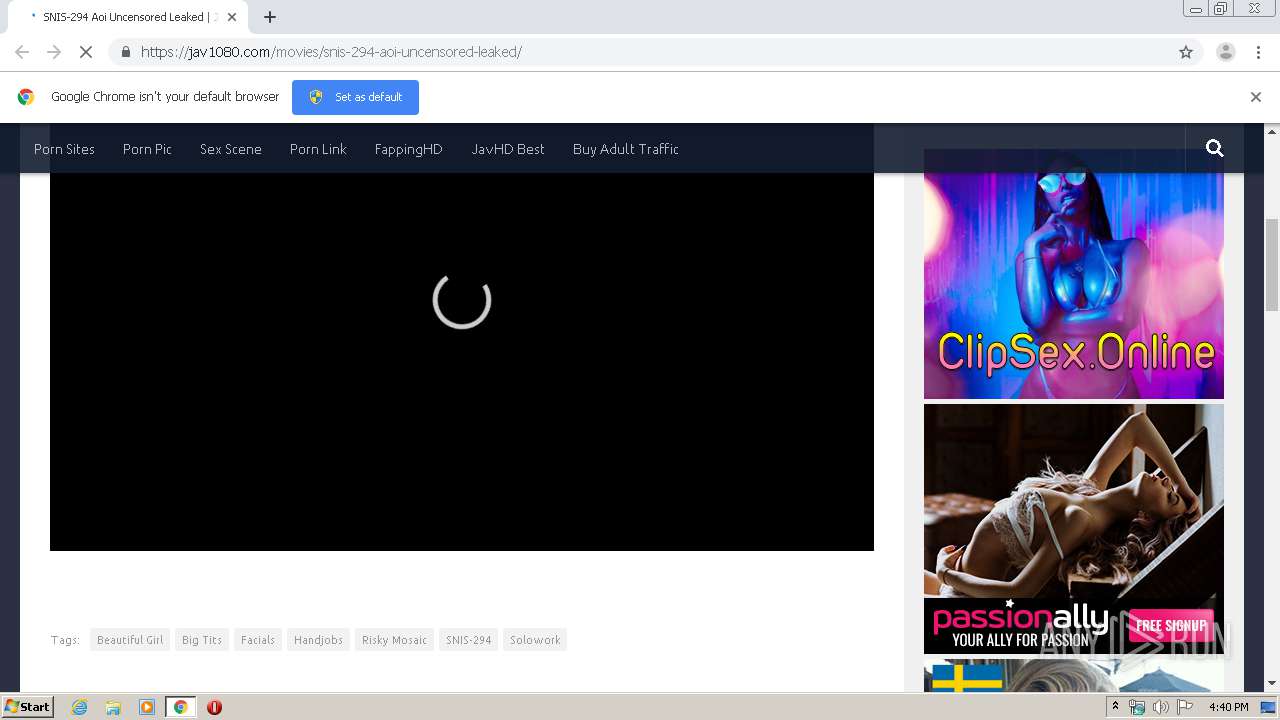Click the browser back arrow

tap(22, 52)
